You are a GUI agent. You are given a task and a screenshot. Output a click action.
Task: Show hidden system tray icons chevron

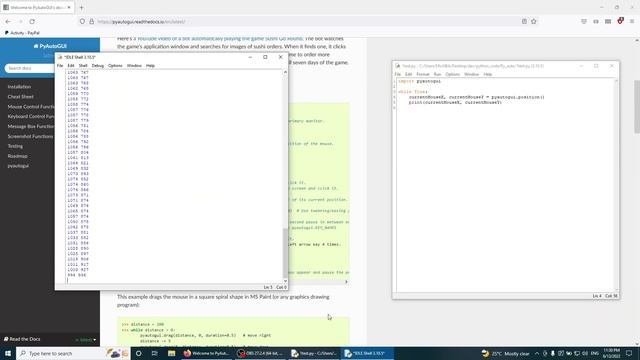(537, 353)
